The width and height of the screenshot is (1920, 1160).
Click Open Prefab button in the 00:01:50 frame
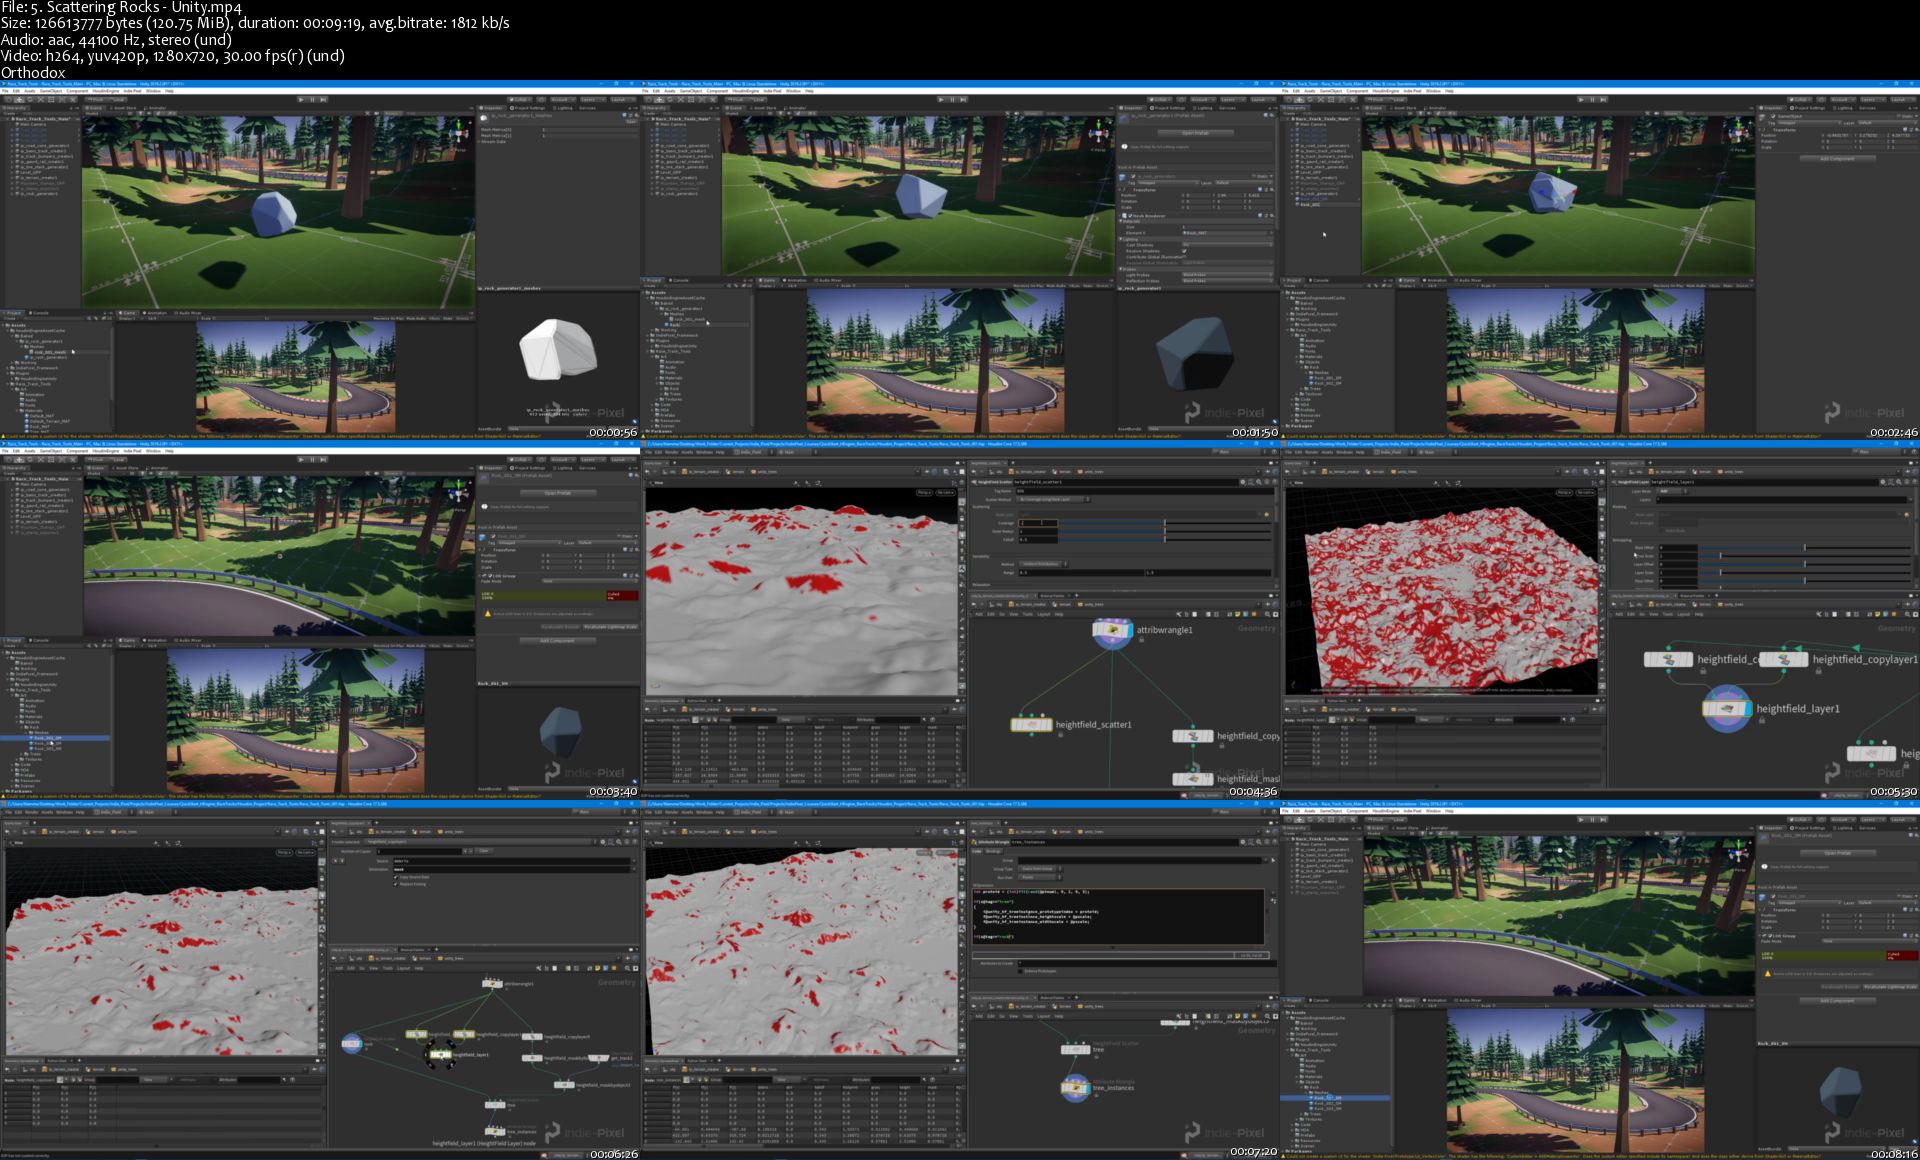click(1195, 133)
